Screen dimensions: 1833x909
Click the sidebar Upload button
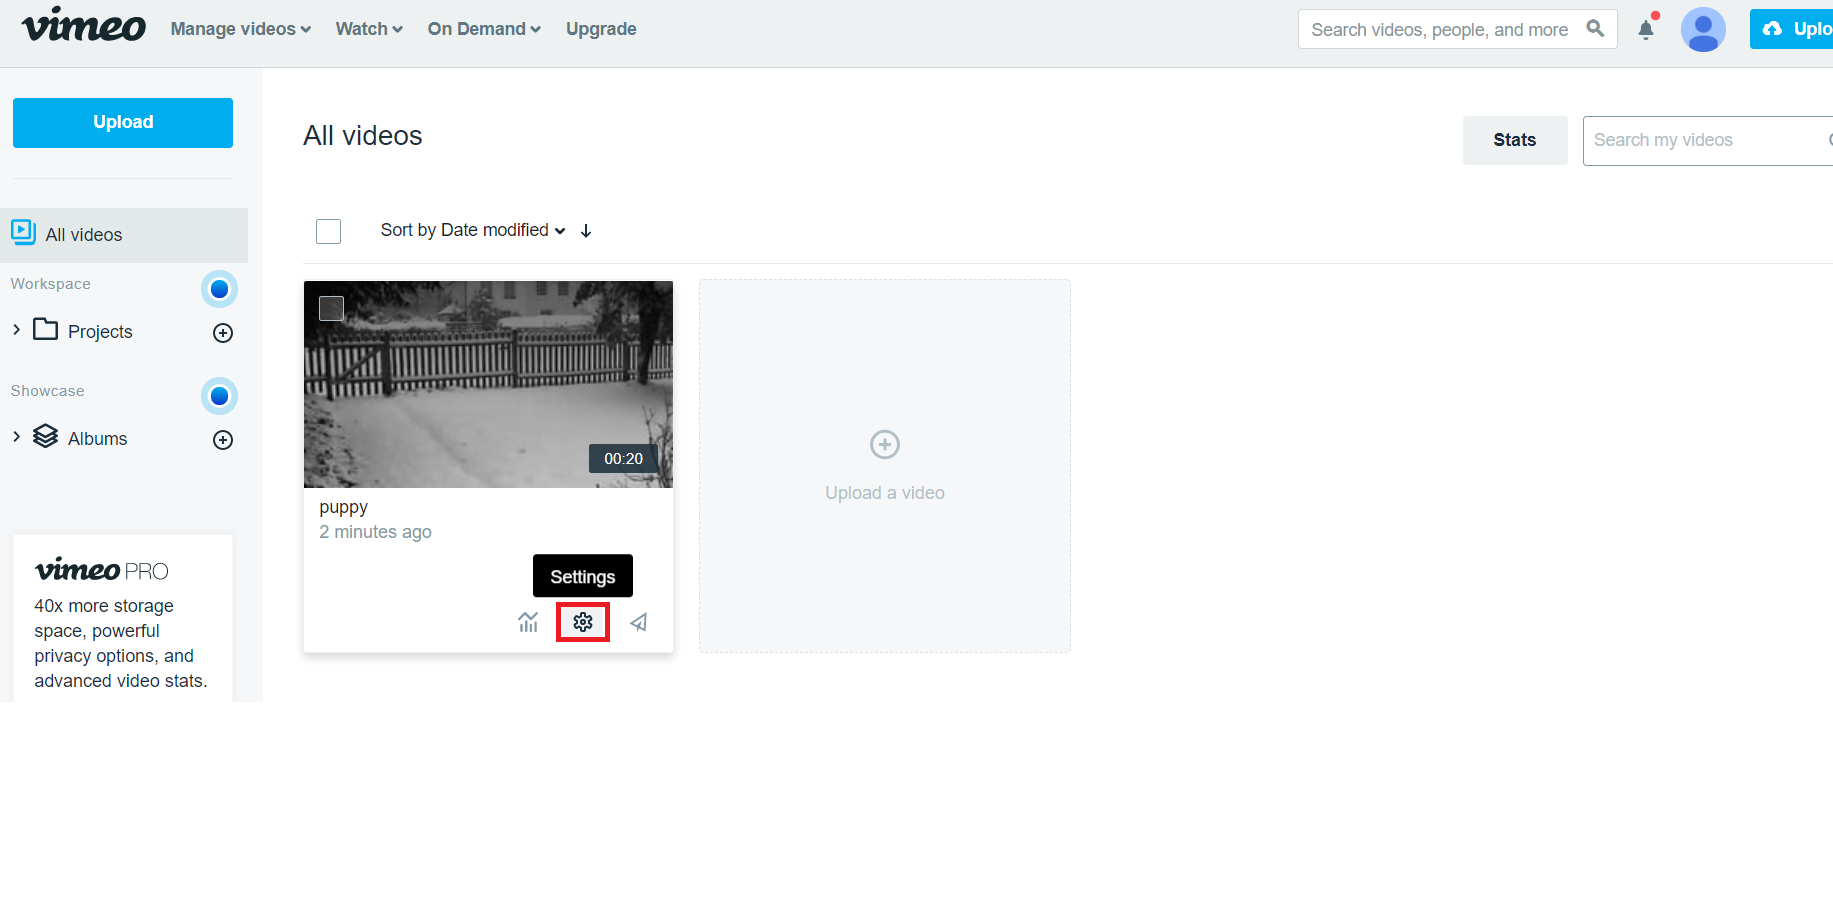(123, 123)
